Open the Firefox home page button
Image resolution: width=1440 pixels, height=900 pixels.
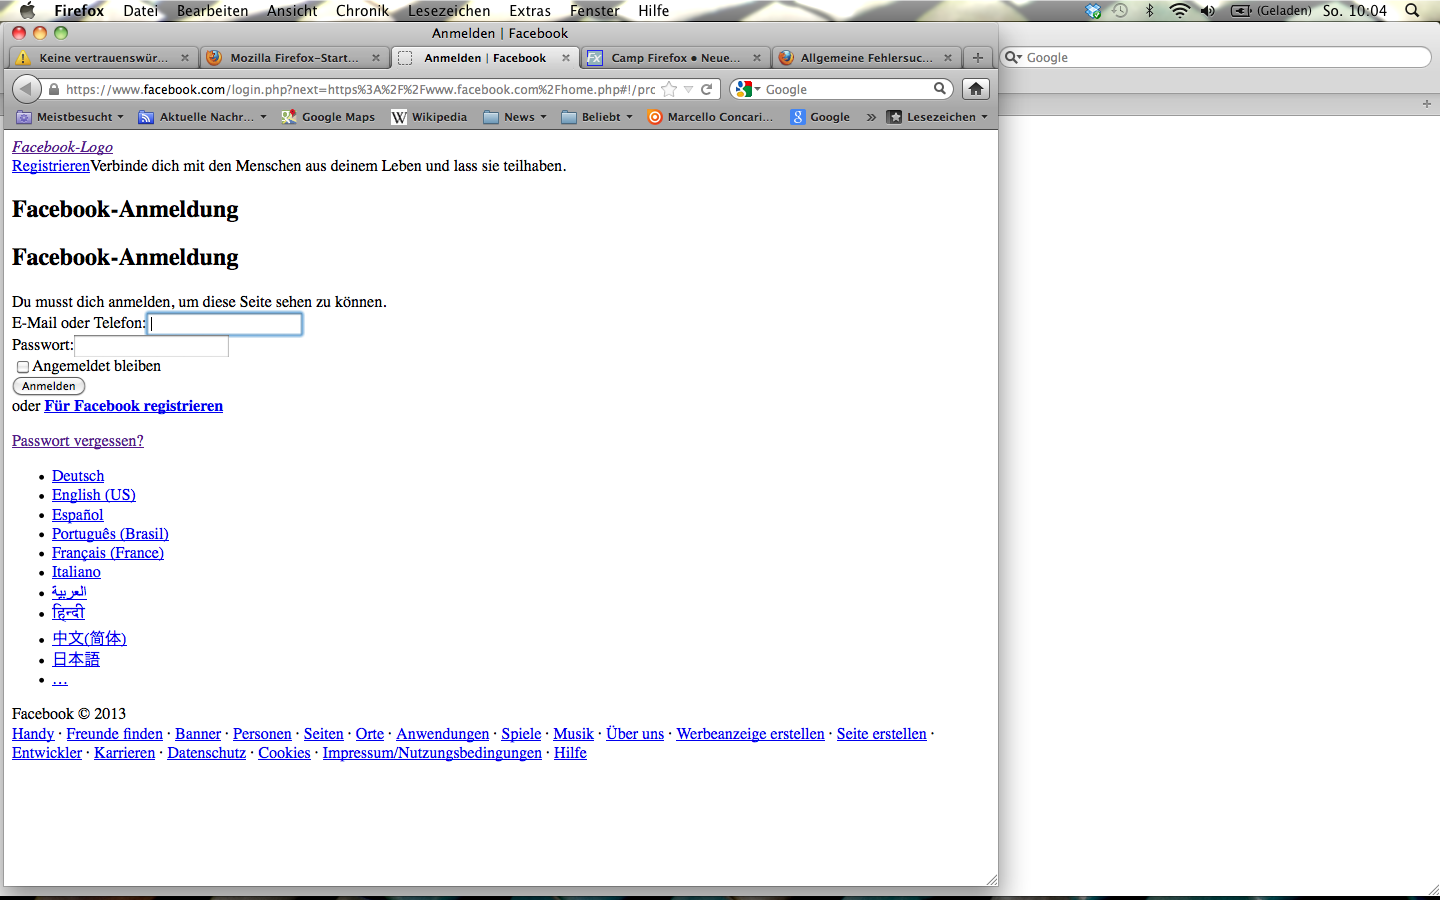[x=976, y=89]
